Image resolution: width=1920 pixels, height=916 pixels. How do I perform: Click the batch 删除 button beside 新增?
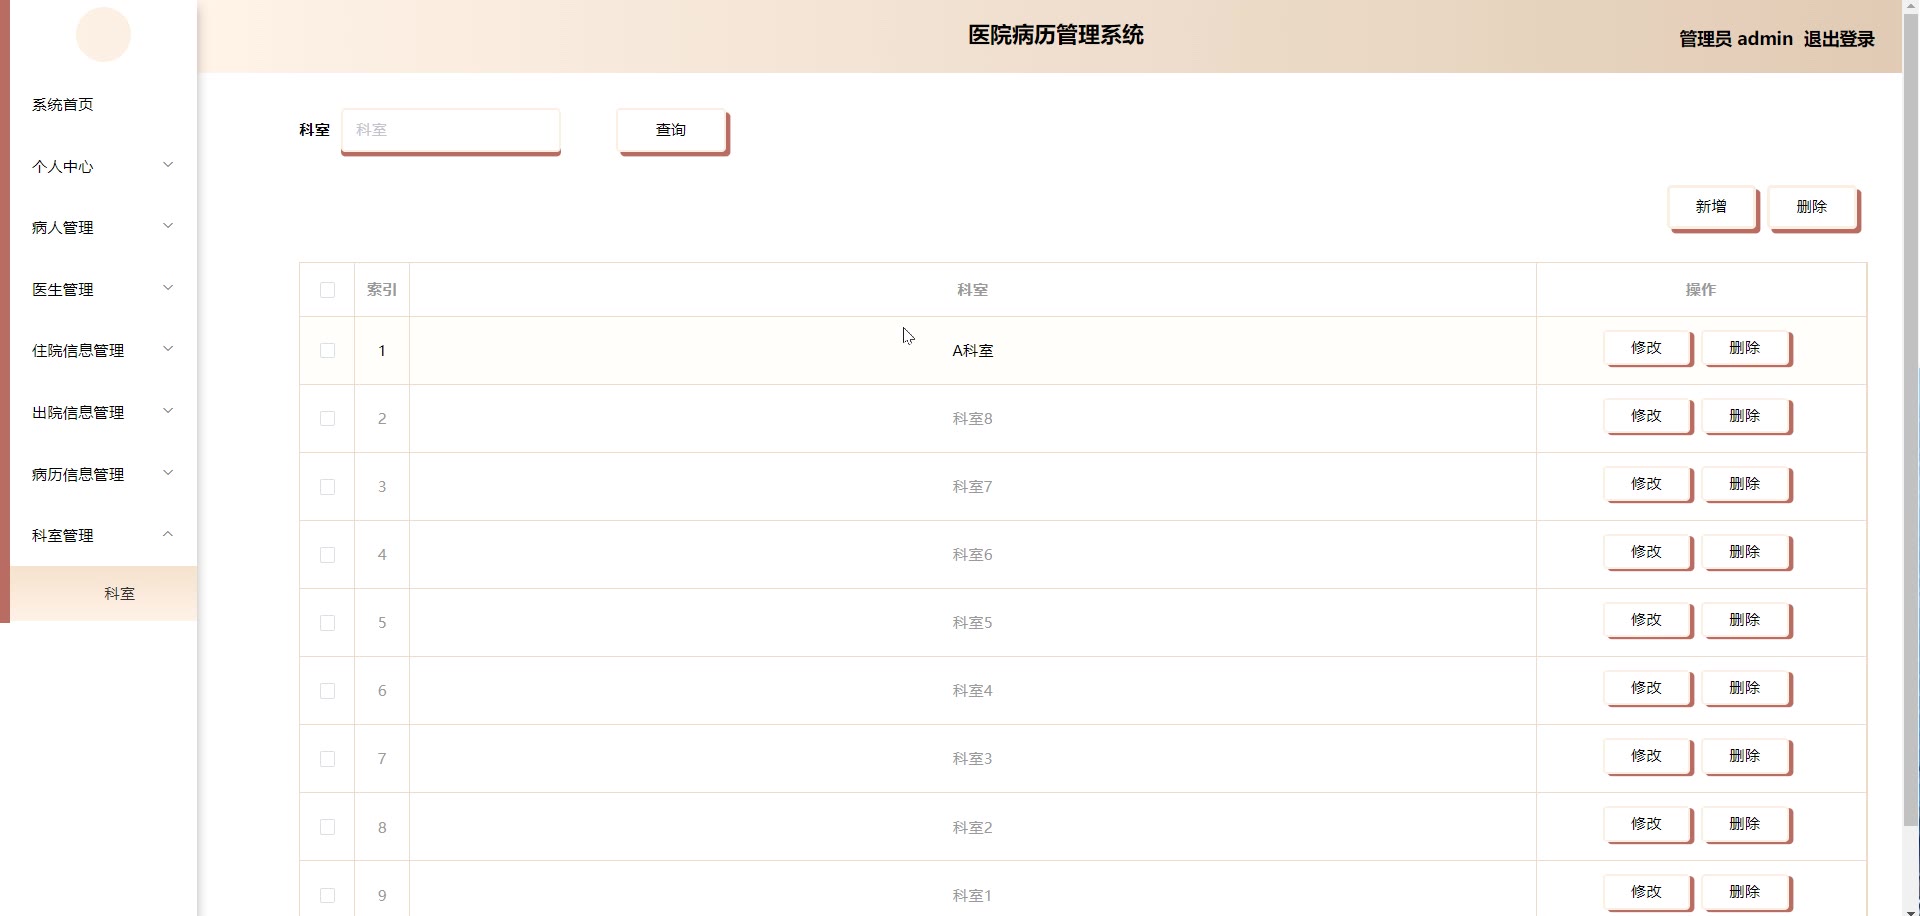tap(1813, 207)
